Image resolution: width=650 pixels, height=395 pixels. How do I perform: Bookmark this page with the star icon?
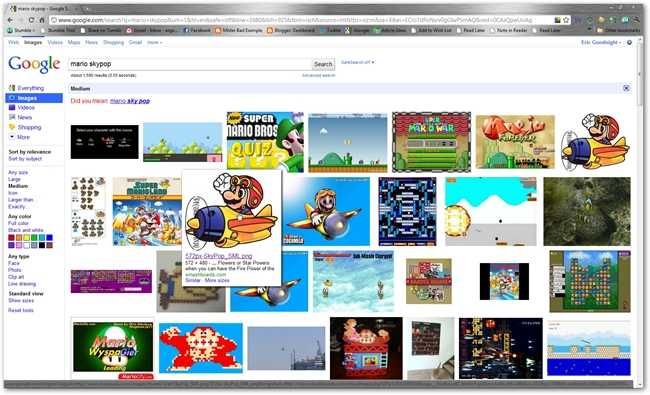pos(566,20)
